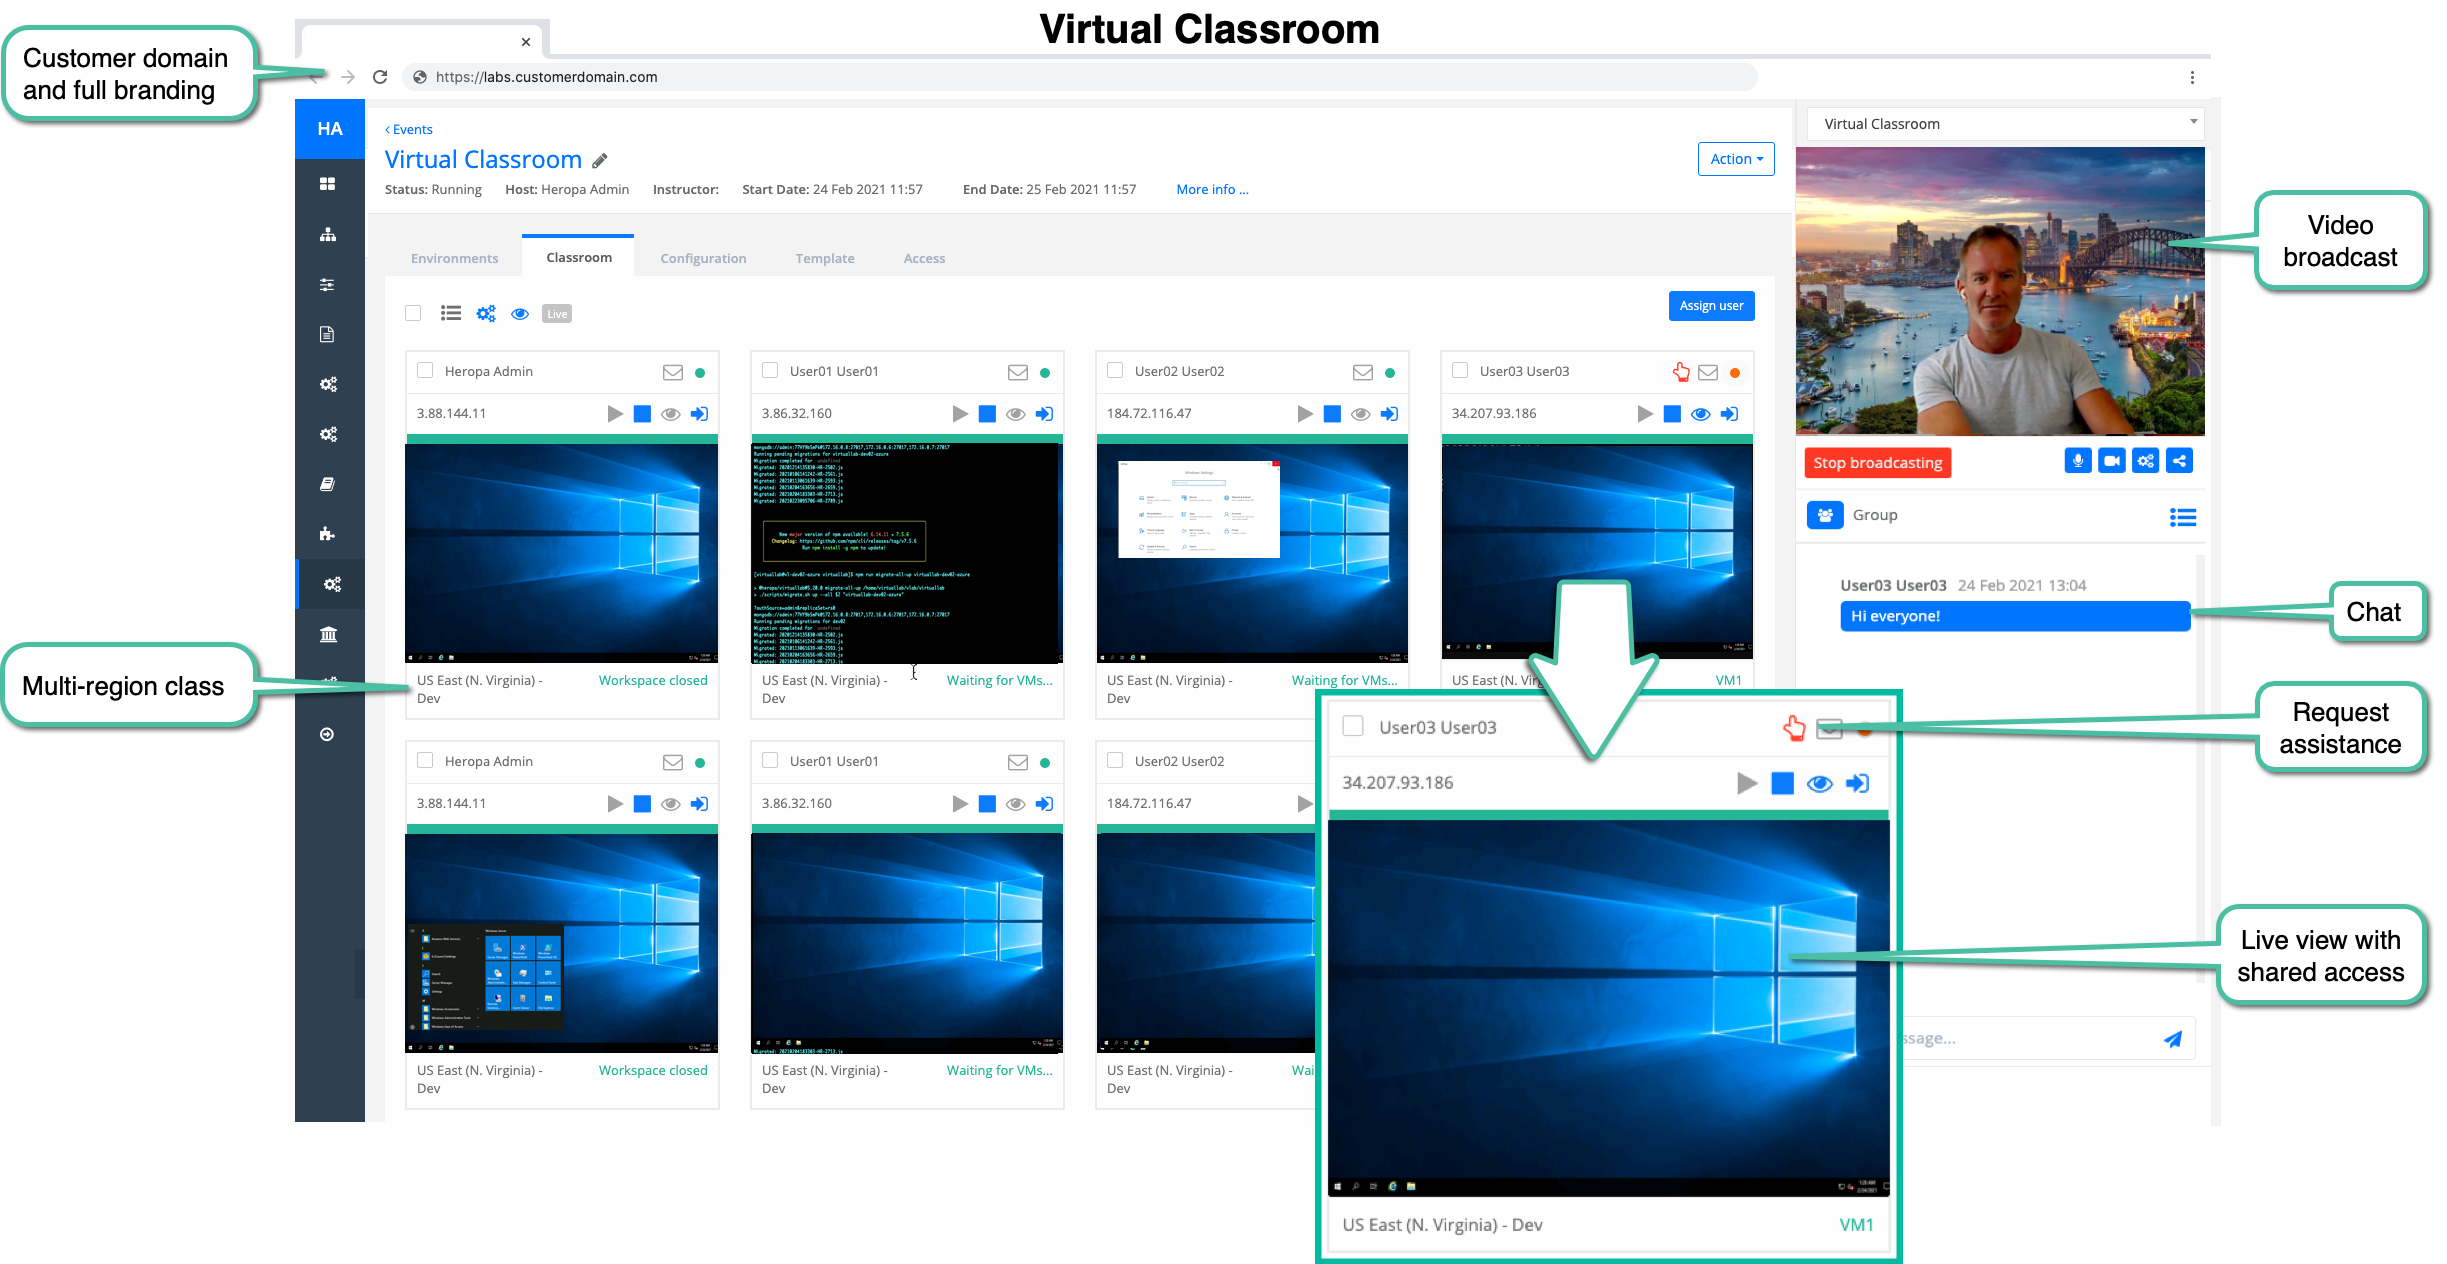
Task: Click the camera icon under video broadcast
Action: pos(2111,461)
